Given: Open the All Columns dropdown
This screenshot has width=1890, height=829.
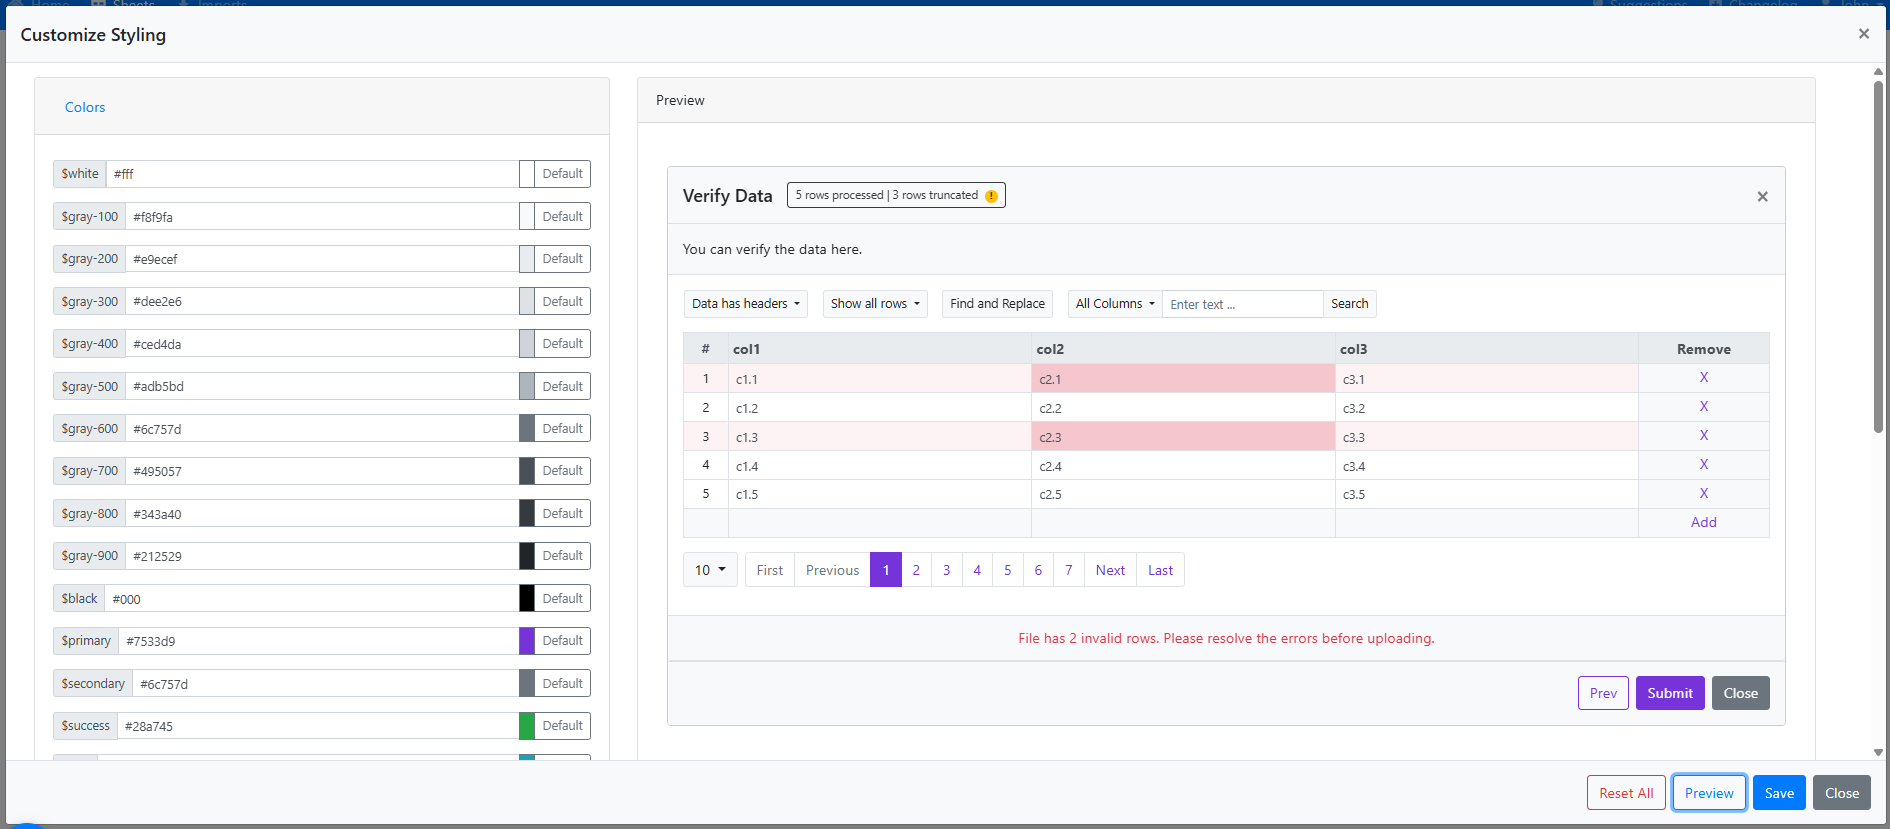Looking at the screenshot, I should (1115, 304).
